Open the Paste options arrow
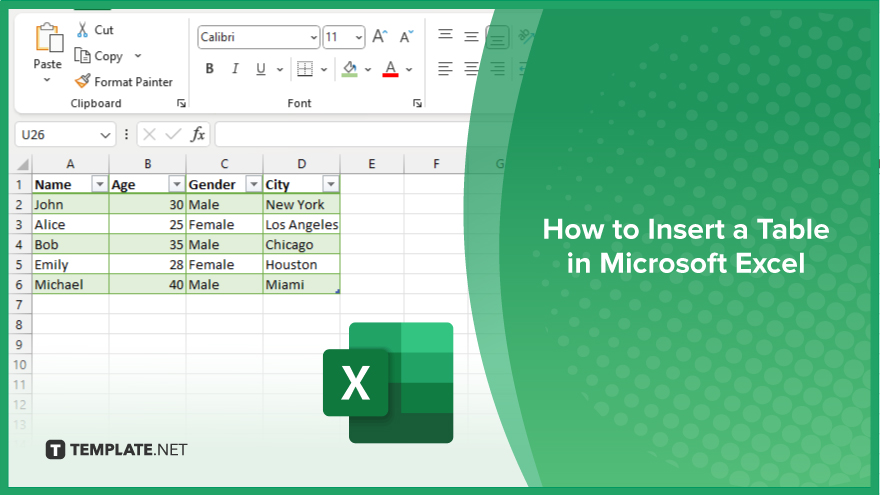880x495 pixels. pyautogui.click(x=47, y=80)
